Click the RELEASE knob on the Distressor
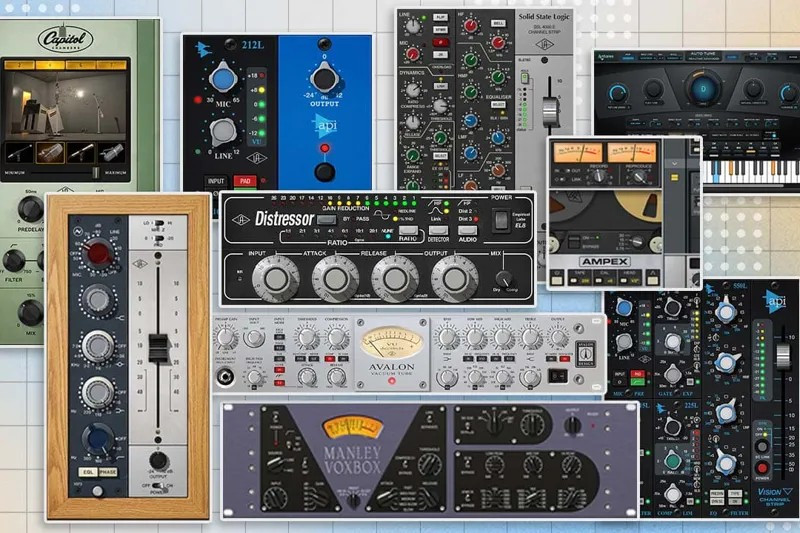 [394, 278]
